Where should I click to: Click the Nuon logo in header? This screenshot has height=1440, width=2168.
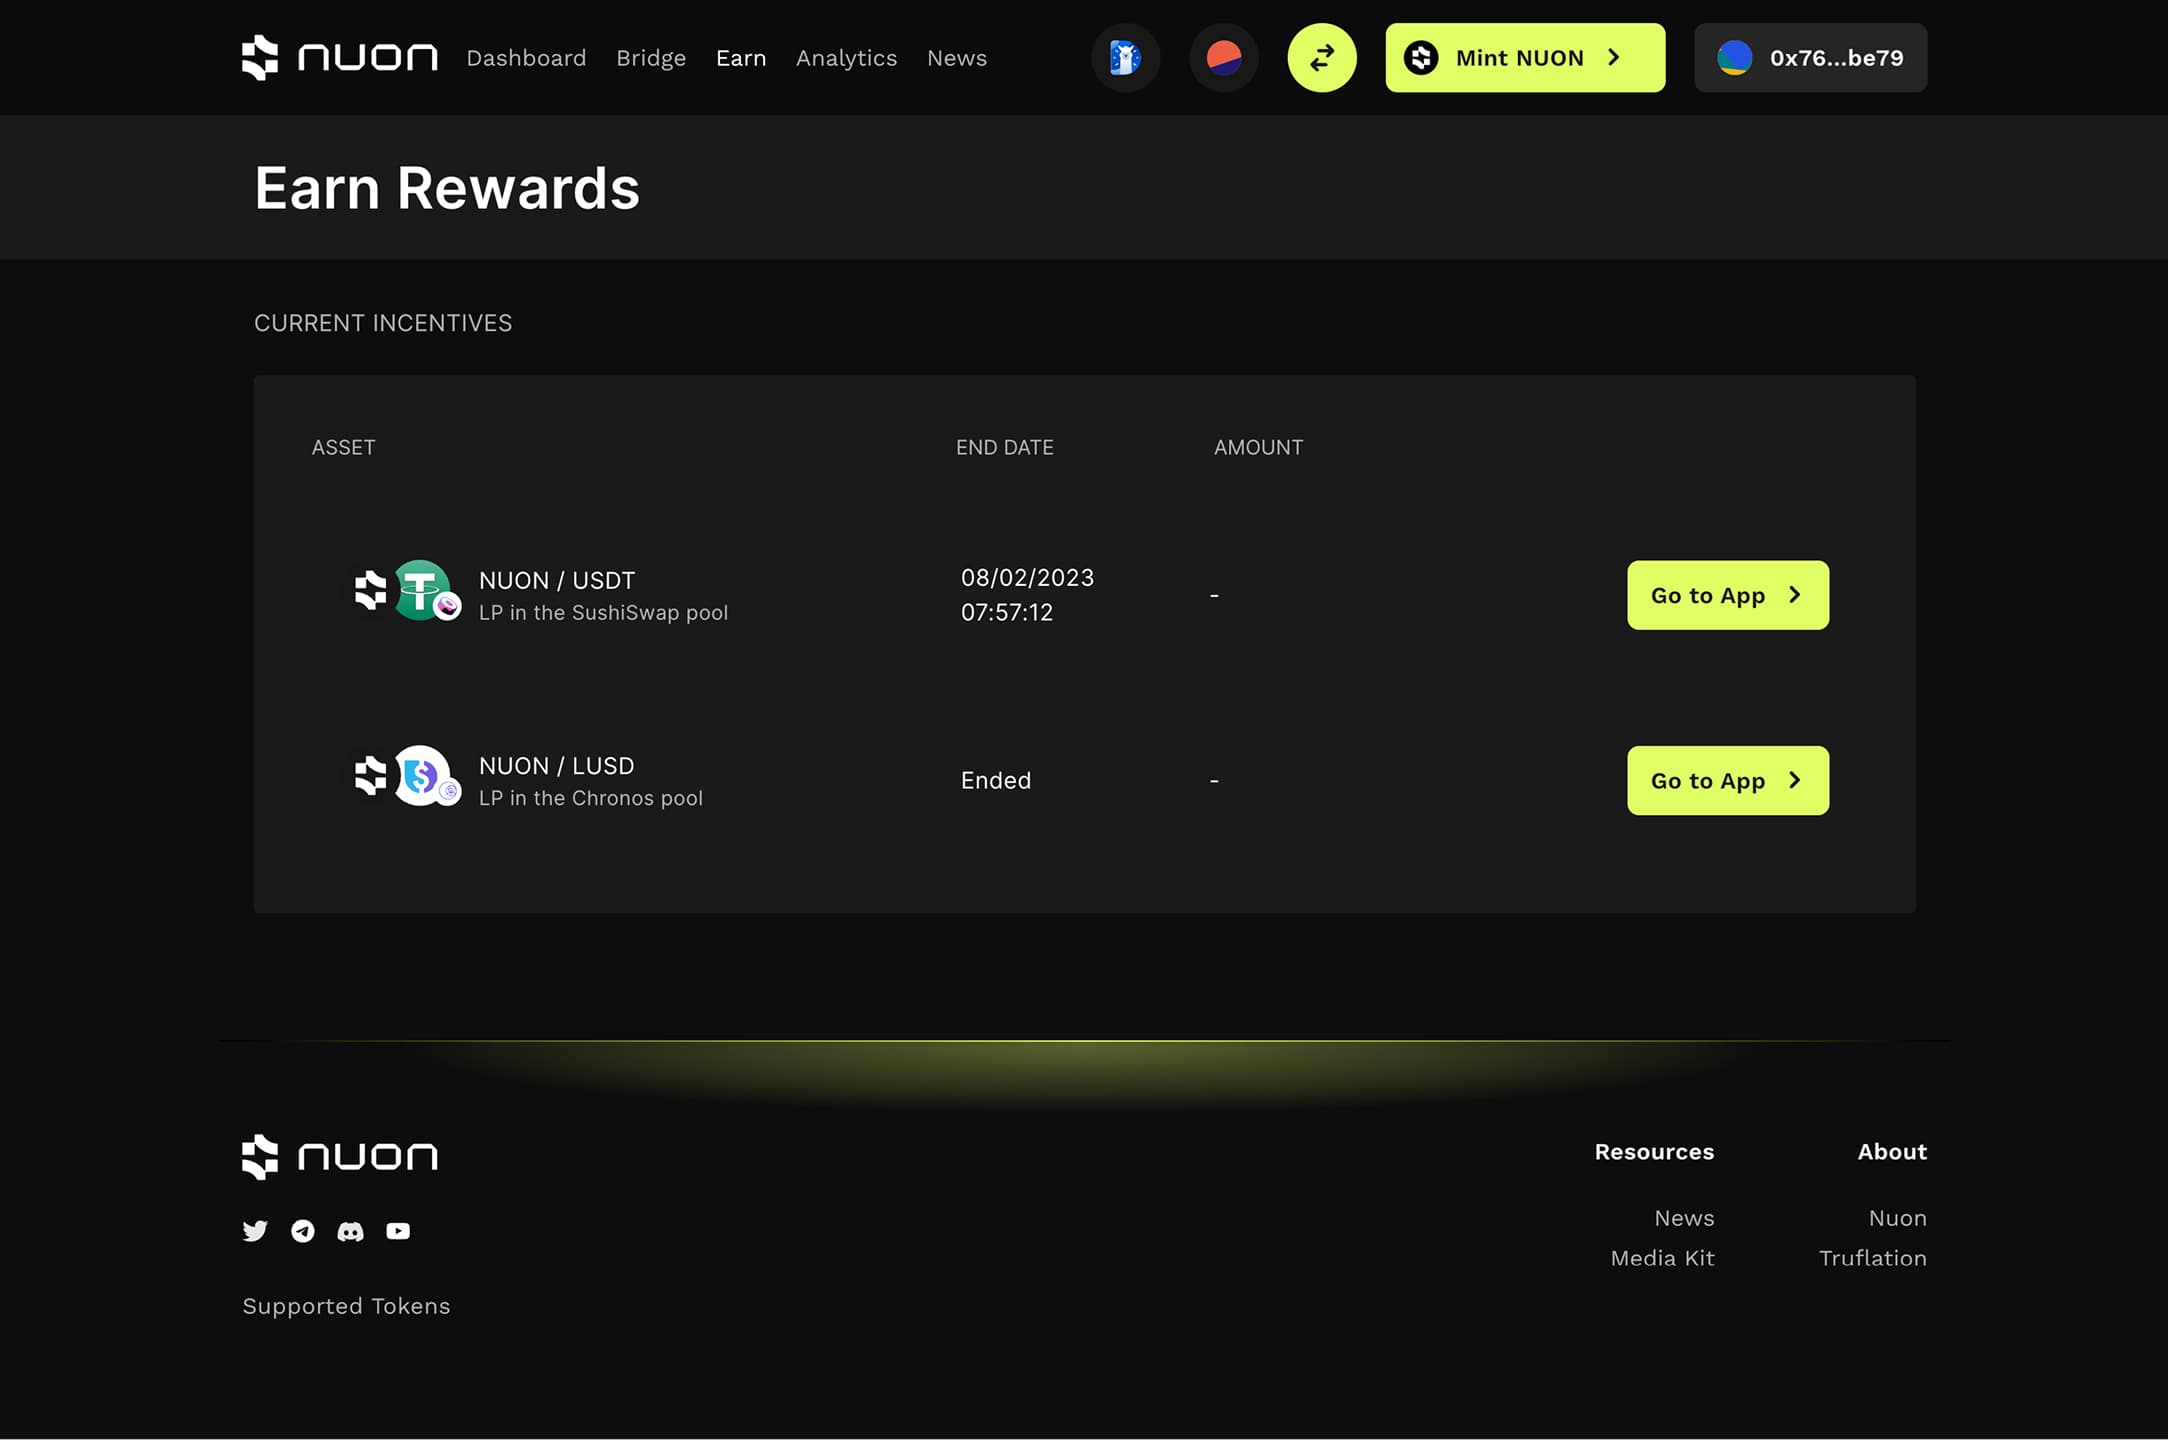339,58
